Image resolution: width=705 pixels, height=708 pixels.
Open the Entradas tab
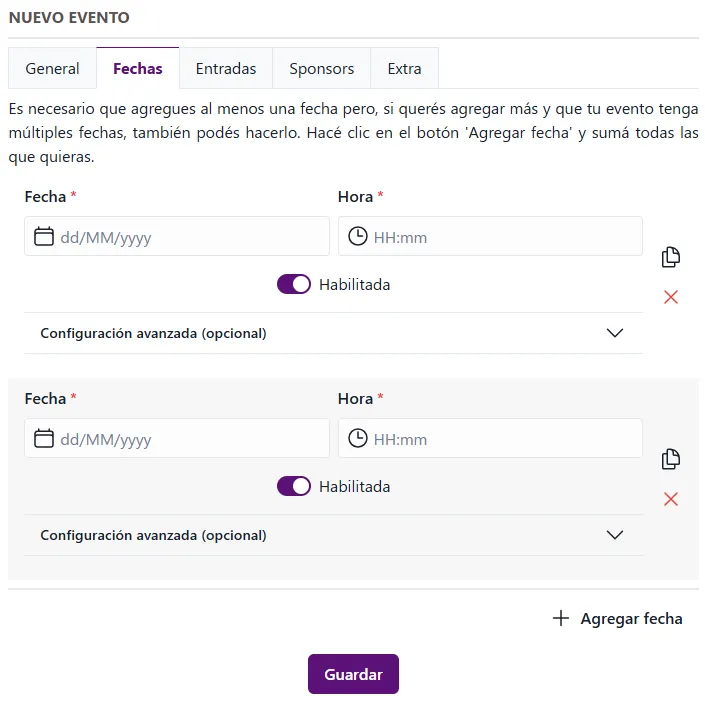click(226, 68)
